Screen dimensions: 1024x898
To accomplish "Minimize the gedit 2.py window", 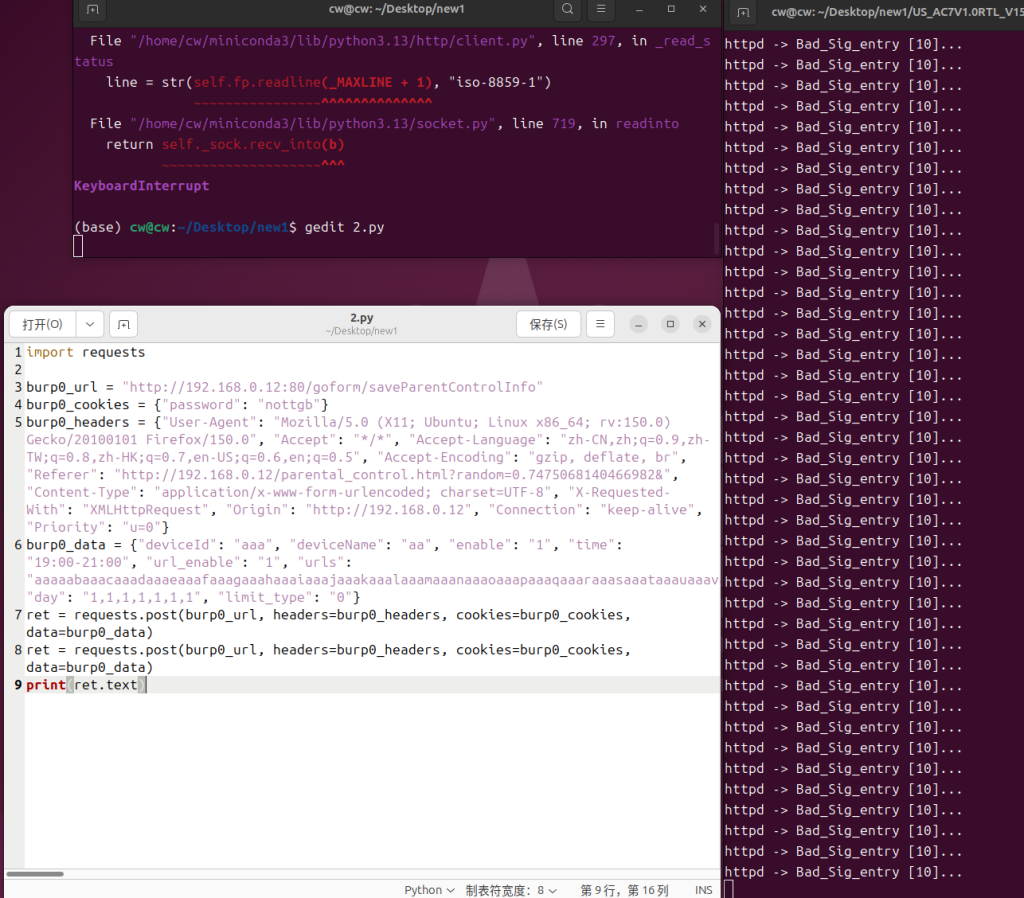I will 639,324.
